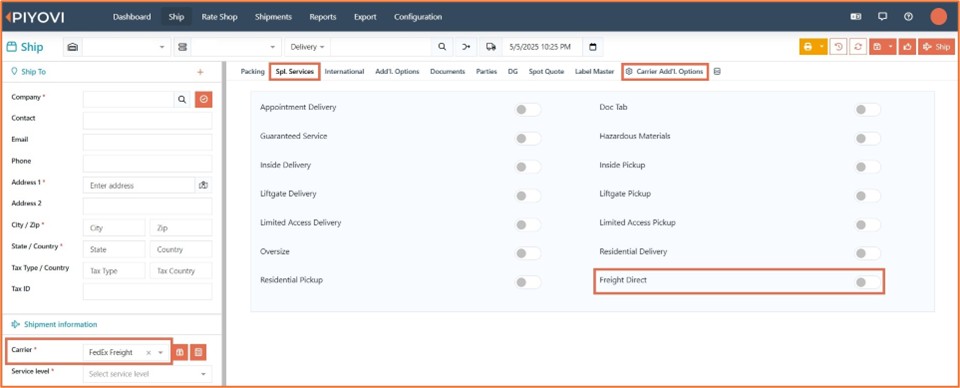The image size is (960, 388).
Task: Open the chat message icon in the top bar
Action: pyautogui.click(x=882, y=17)
